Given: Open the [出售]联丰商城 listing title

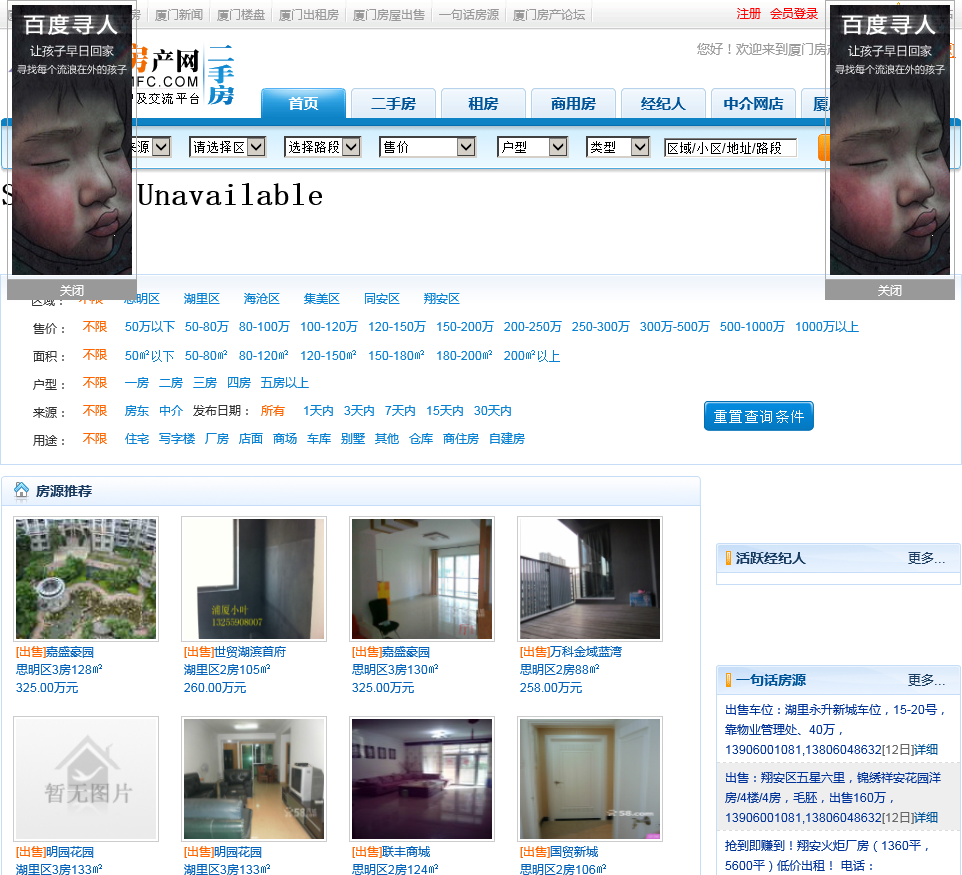Looking at the screenshot, I should (x=391, y=852).
